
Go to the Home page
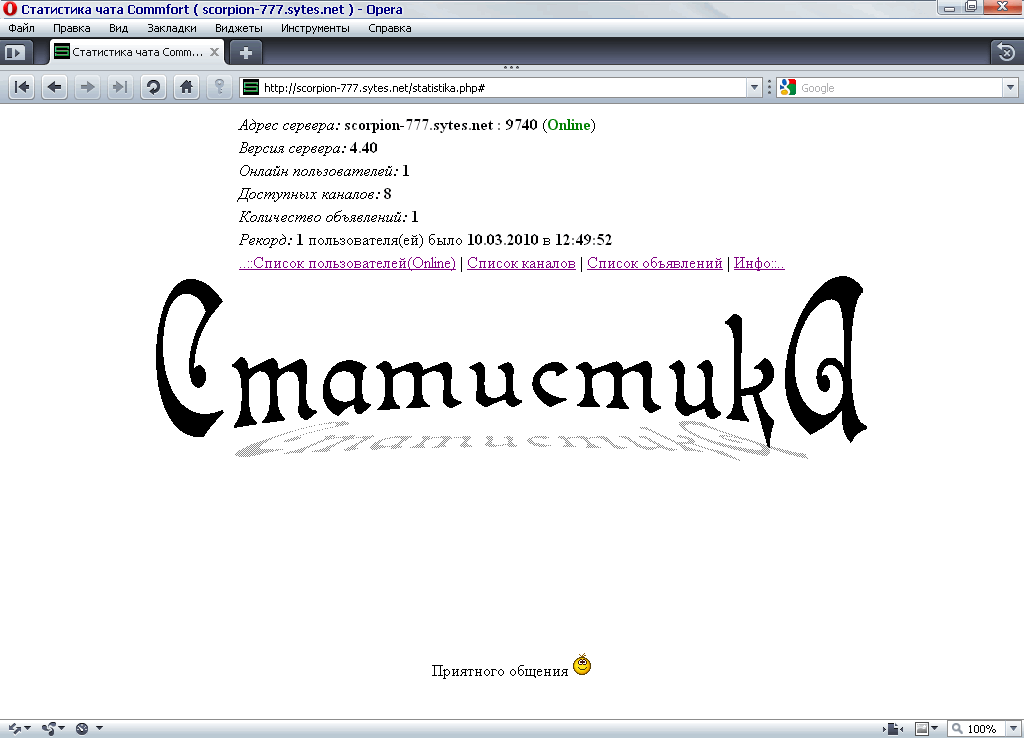click(185, 87)
